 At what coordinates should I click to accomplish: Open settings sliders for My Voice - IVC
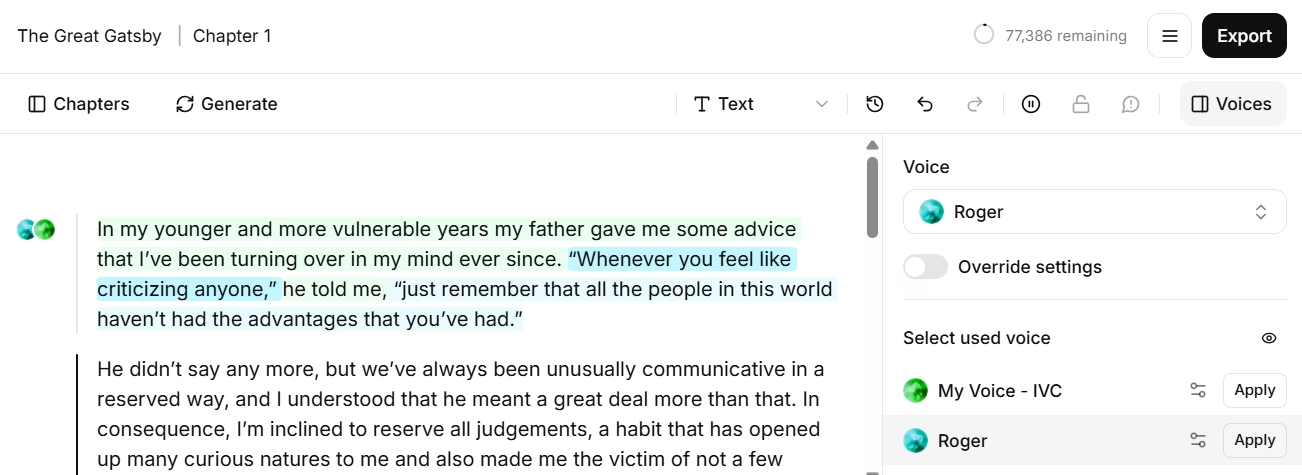[1198, 390]
